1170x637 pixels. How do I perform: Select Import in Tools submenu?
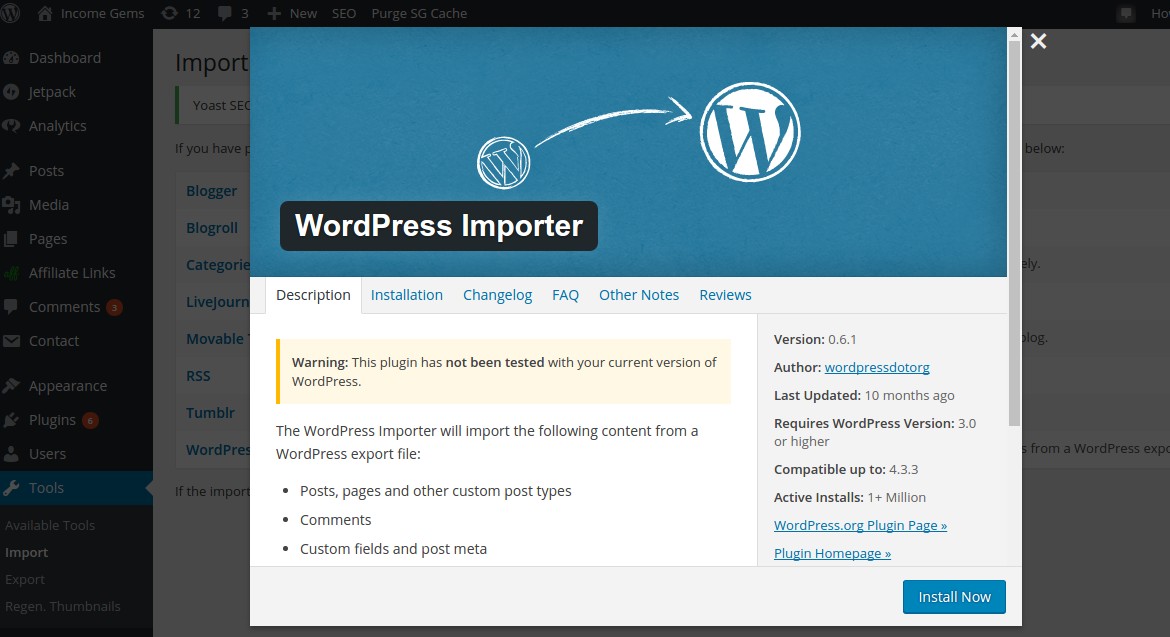[26, 553]
